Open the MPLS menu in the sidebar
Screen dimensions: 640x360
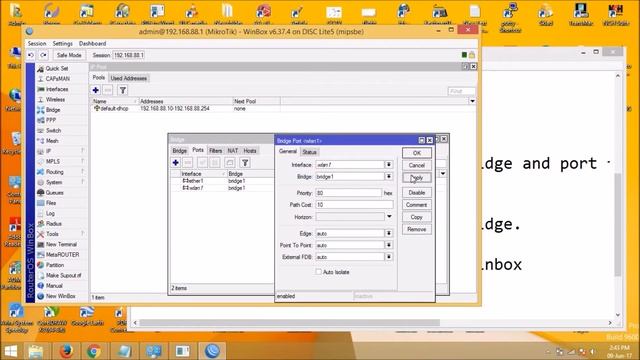pyautogui.click(x=53, y=162)
